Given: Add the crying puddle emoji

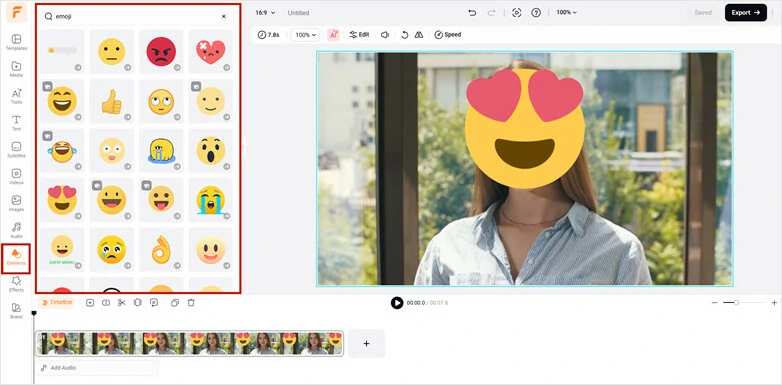Looking at the screenshot, I should [x=161, y=151].
